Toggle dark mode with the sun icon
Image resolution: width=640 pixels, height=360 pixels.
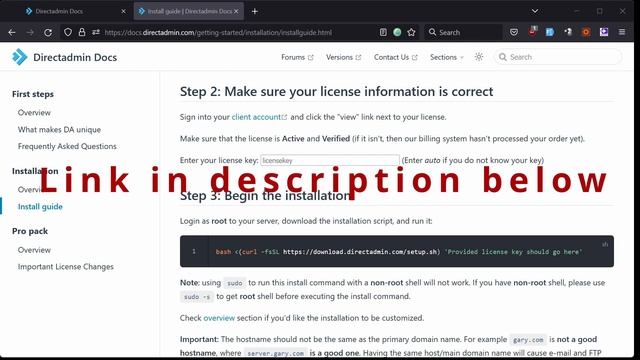pyautogui.click(x=479, y=57)
